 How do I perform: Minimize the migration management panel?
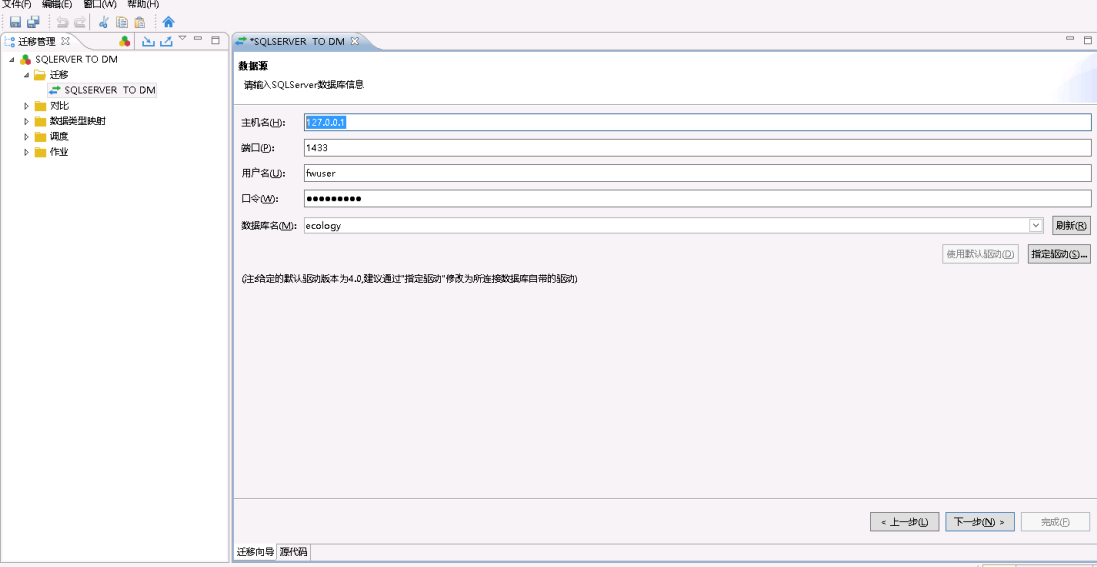pyautogui.click(x=198, y=39)
